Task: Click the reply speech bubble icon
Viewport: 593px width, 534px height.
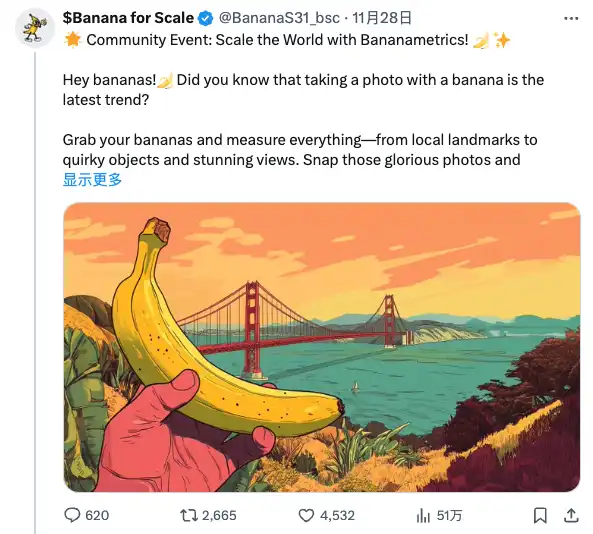Action: point(72,515)
